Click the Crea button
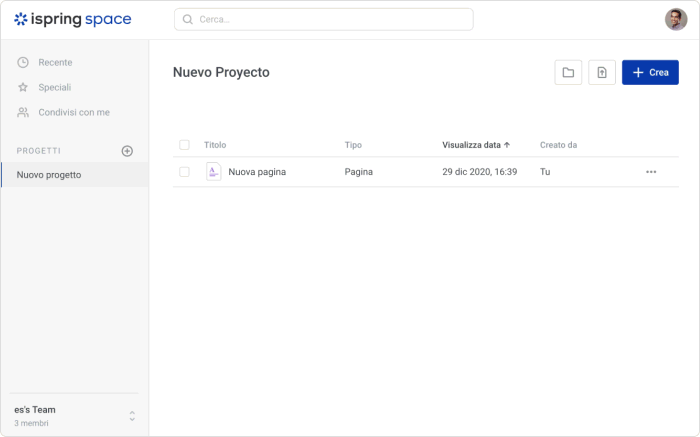 pos(650,72)
